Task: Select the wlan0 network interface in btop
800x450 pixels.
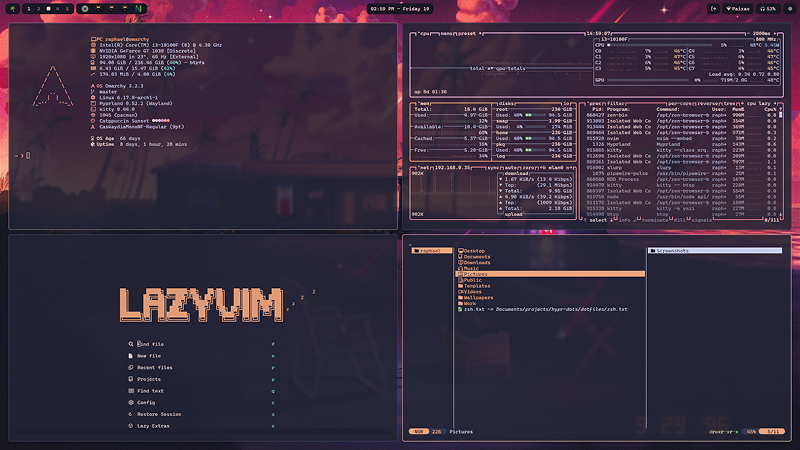Action: click(x=556, y=167)
